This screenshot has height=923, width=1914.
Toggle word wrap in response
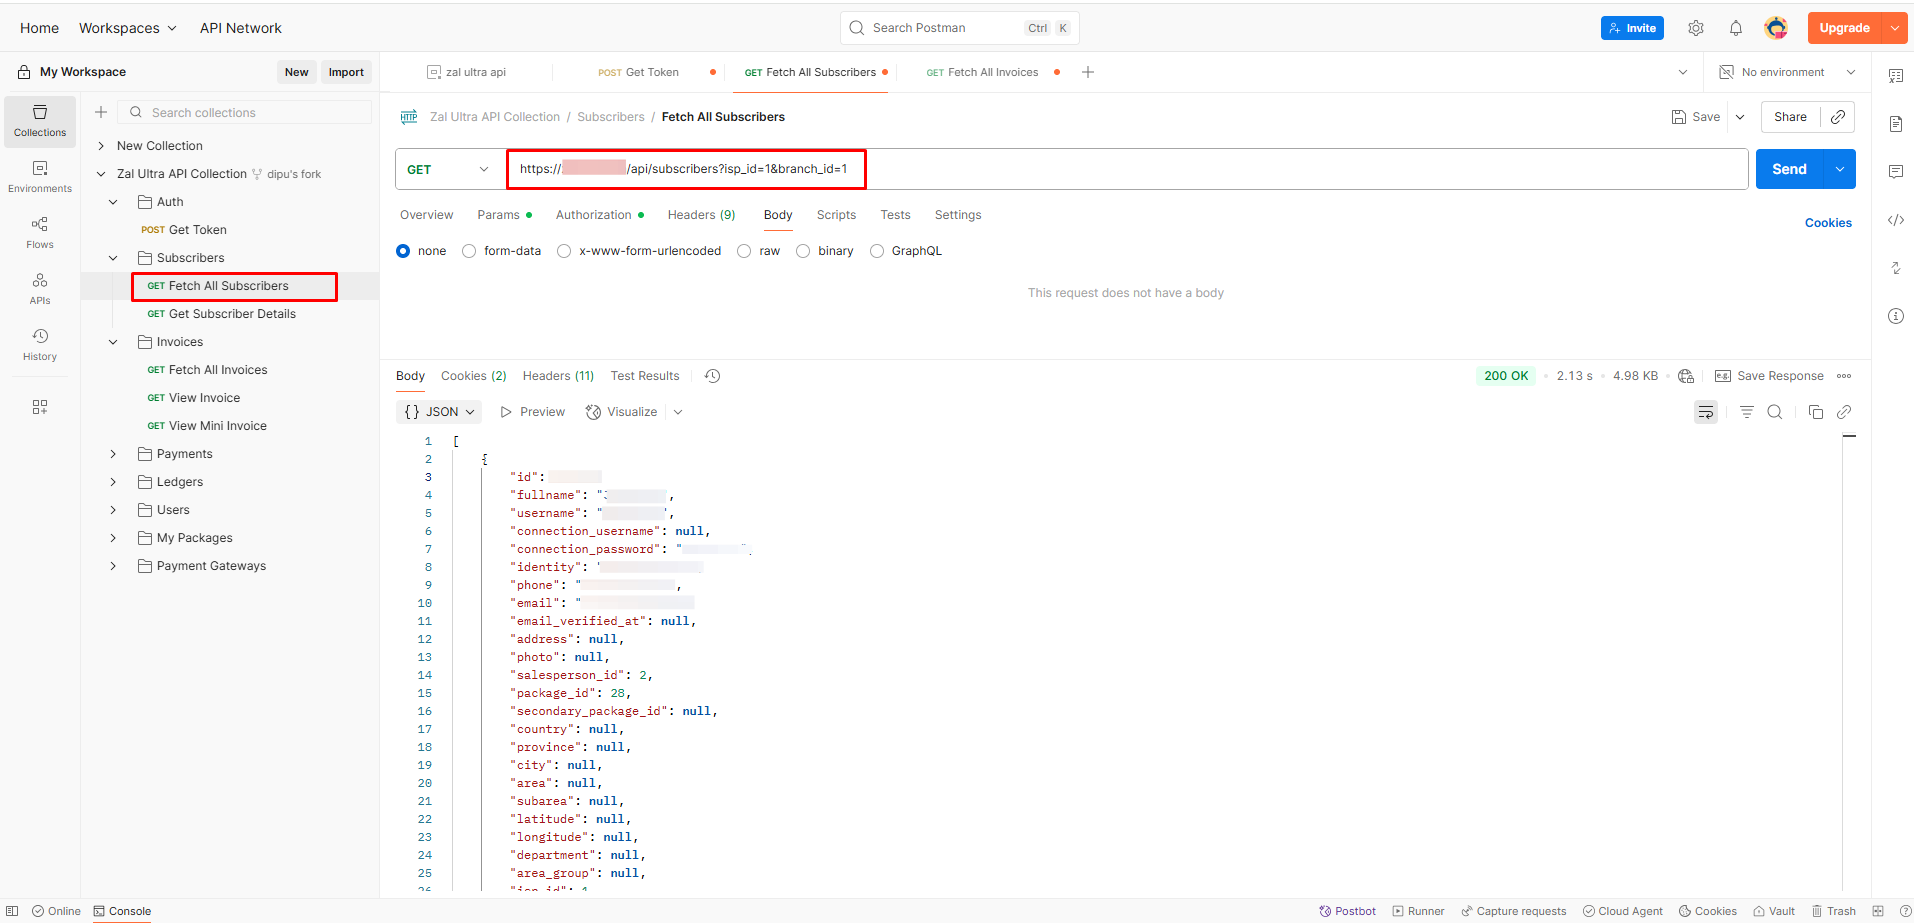pos(1706,412)
